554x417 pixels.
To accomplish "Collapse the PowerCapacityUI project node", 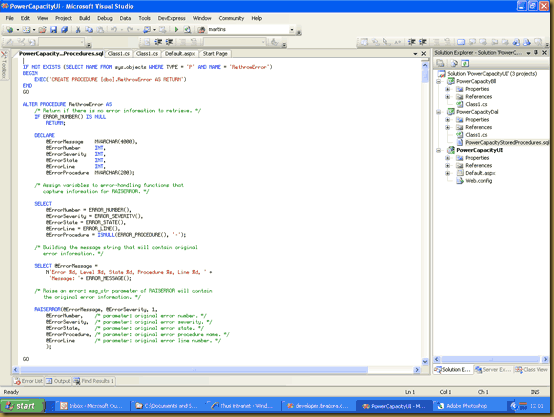I will coord(439,150).
